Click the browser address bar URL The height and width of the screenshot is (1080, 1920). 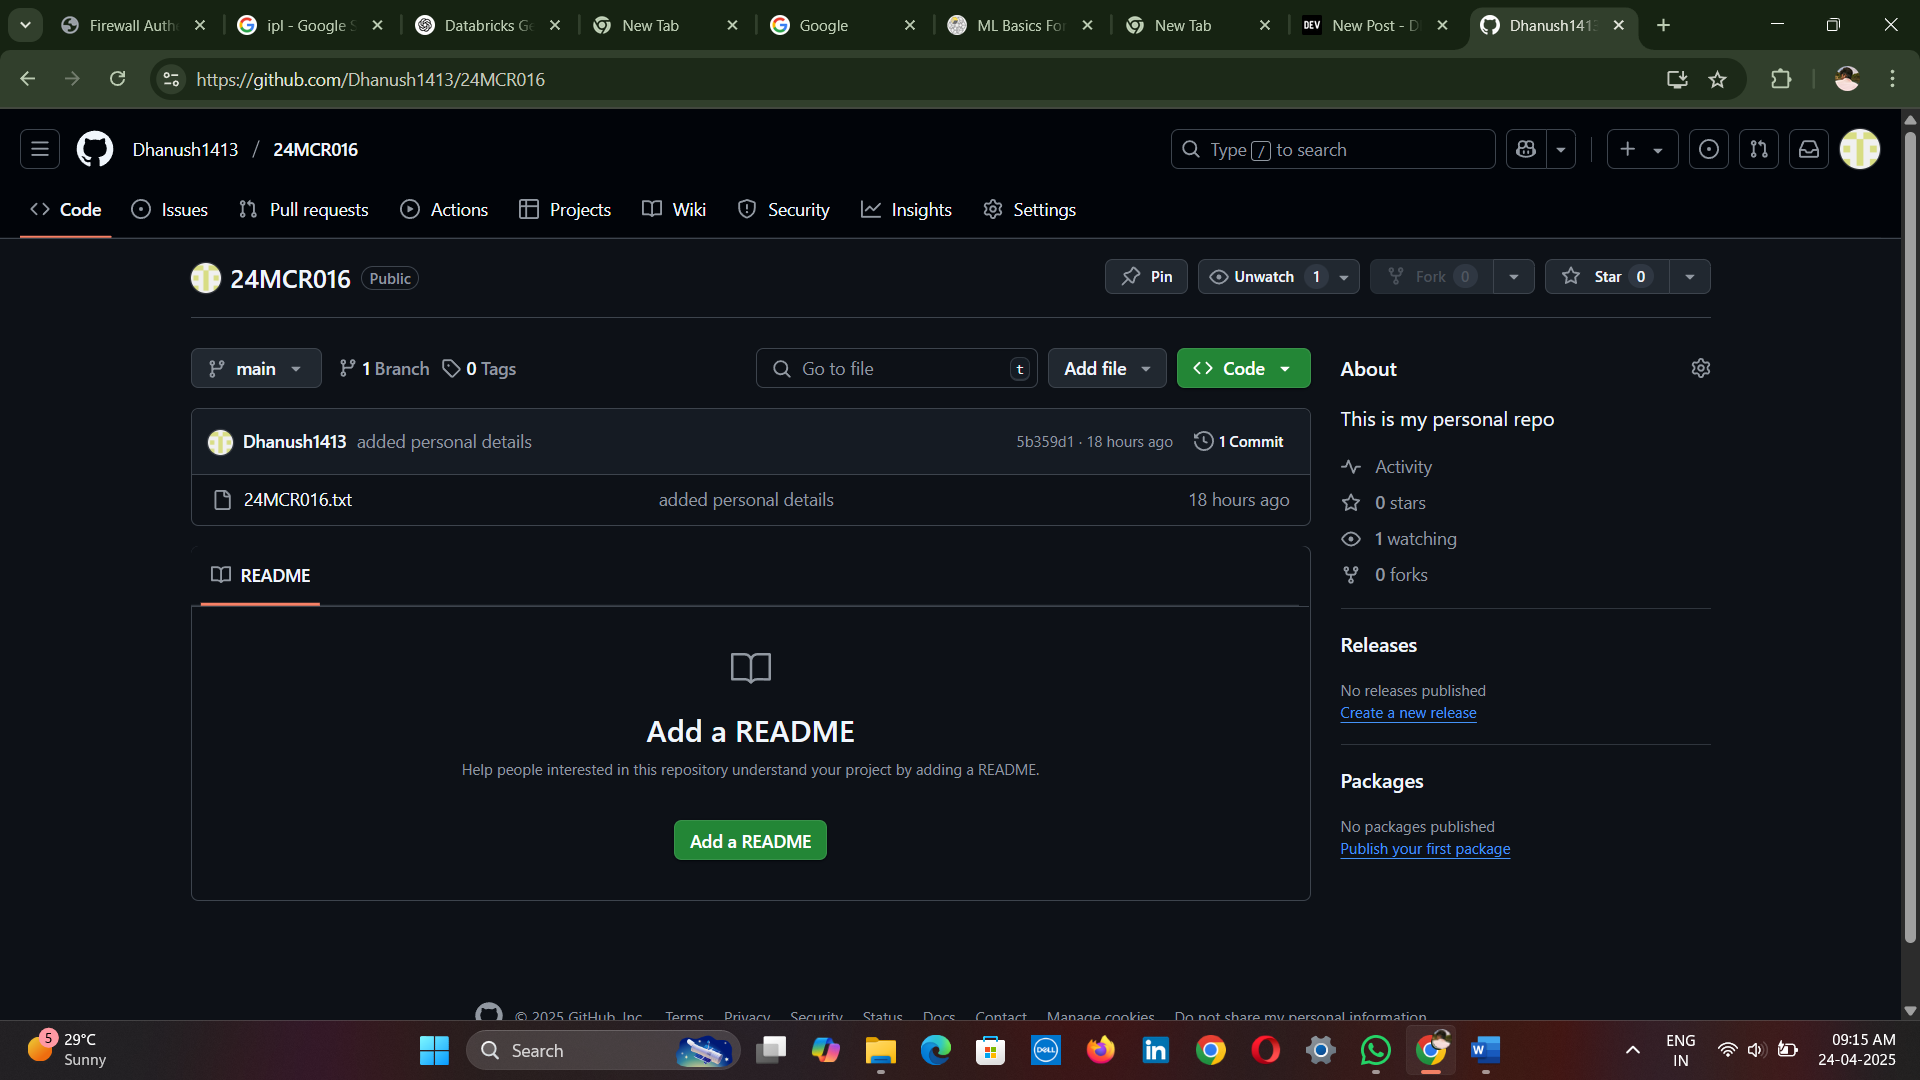370,79
